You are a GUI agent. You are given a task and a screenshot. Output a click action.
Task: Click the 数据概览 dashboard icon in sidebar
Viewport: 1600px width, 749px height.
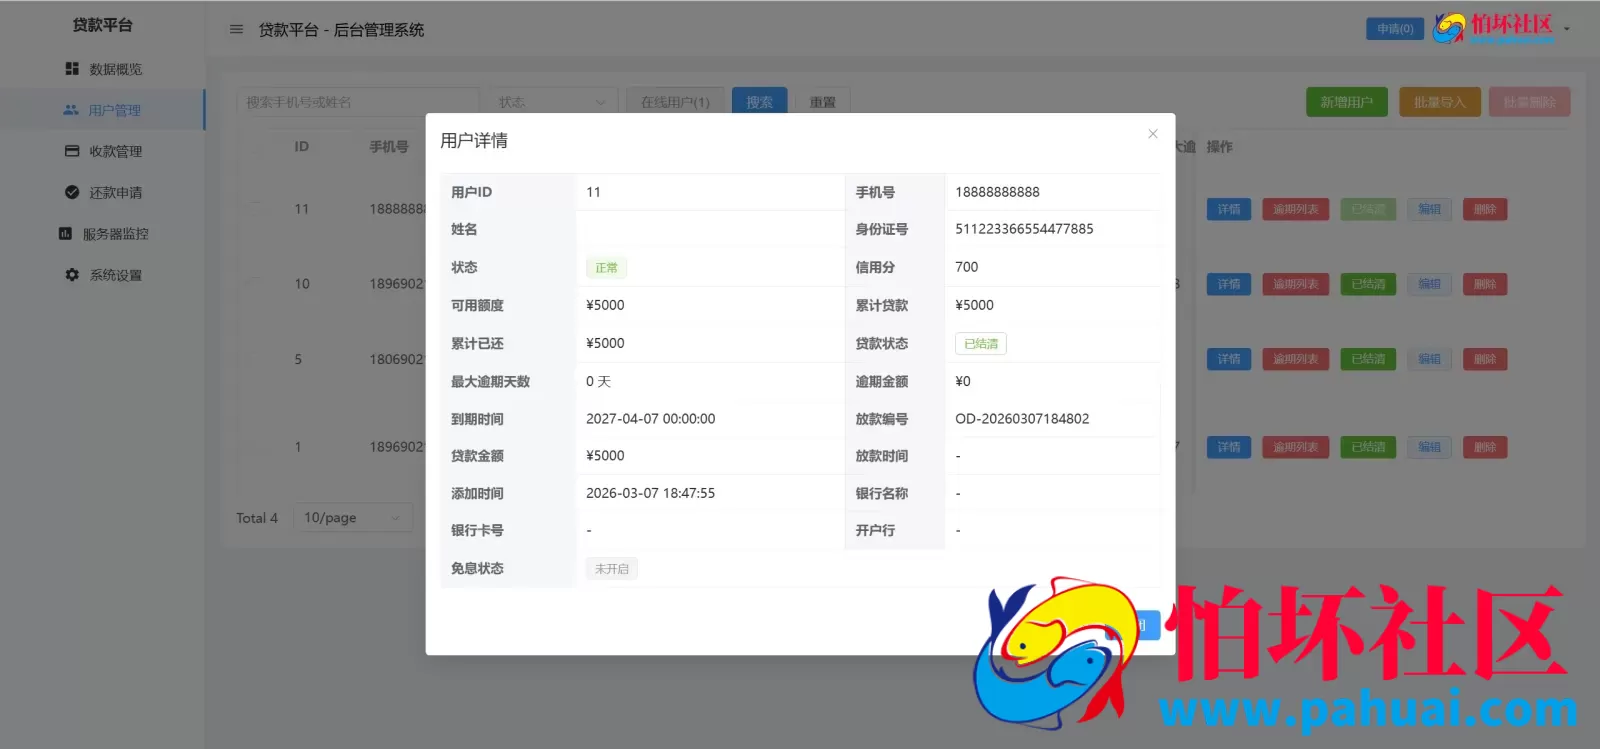coord(72,69)
